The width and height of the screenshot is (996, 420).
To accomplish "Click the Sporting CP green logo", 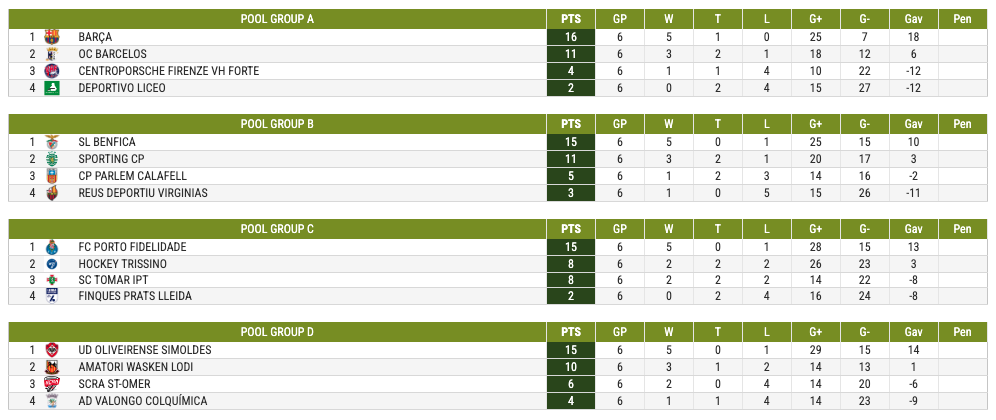I will pyautogui.click(x=51, y=159).
